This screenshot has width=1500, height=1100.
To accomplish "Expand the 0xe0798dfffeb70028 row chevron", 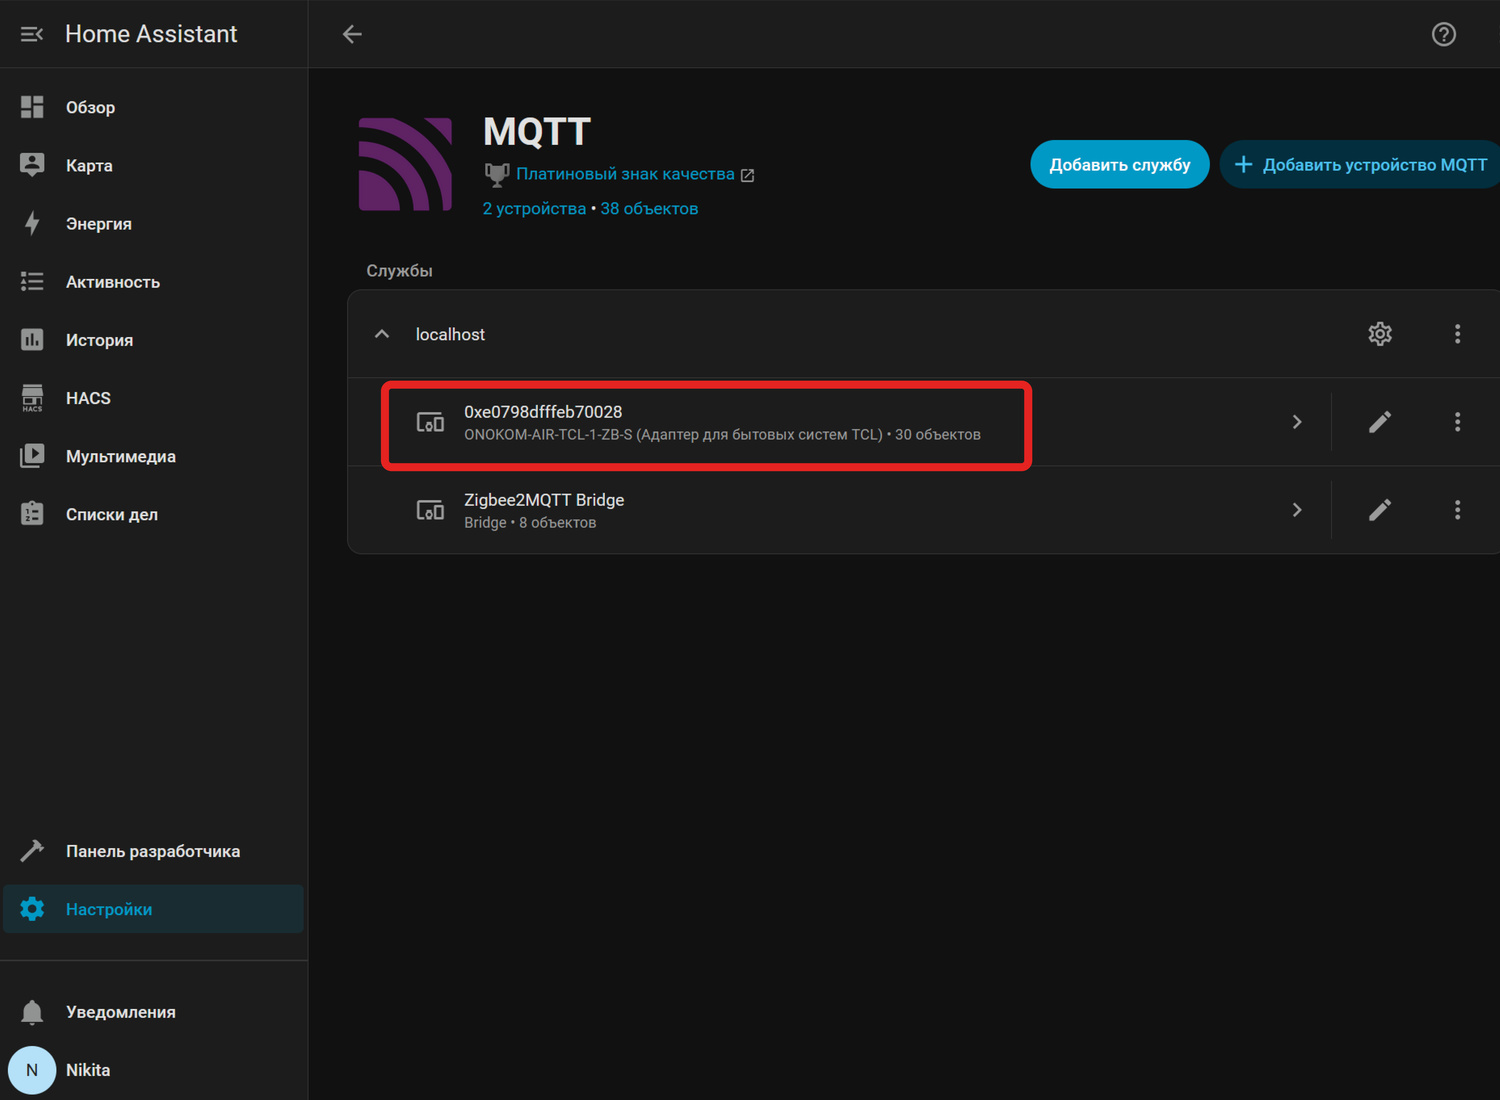I will coord(1297,422).
